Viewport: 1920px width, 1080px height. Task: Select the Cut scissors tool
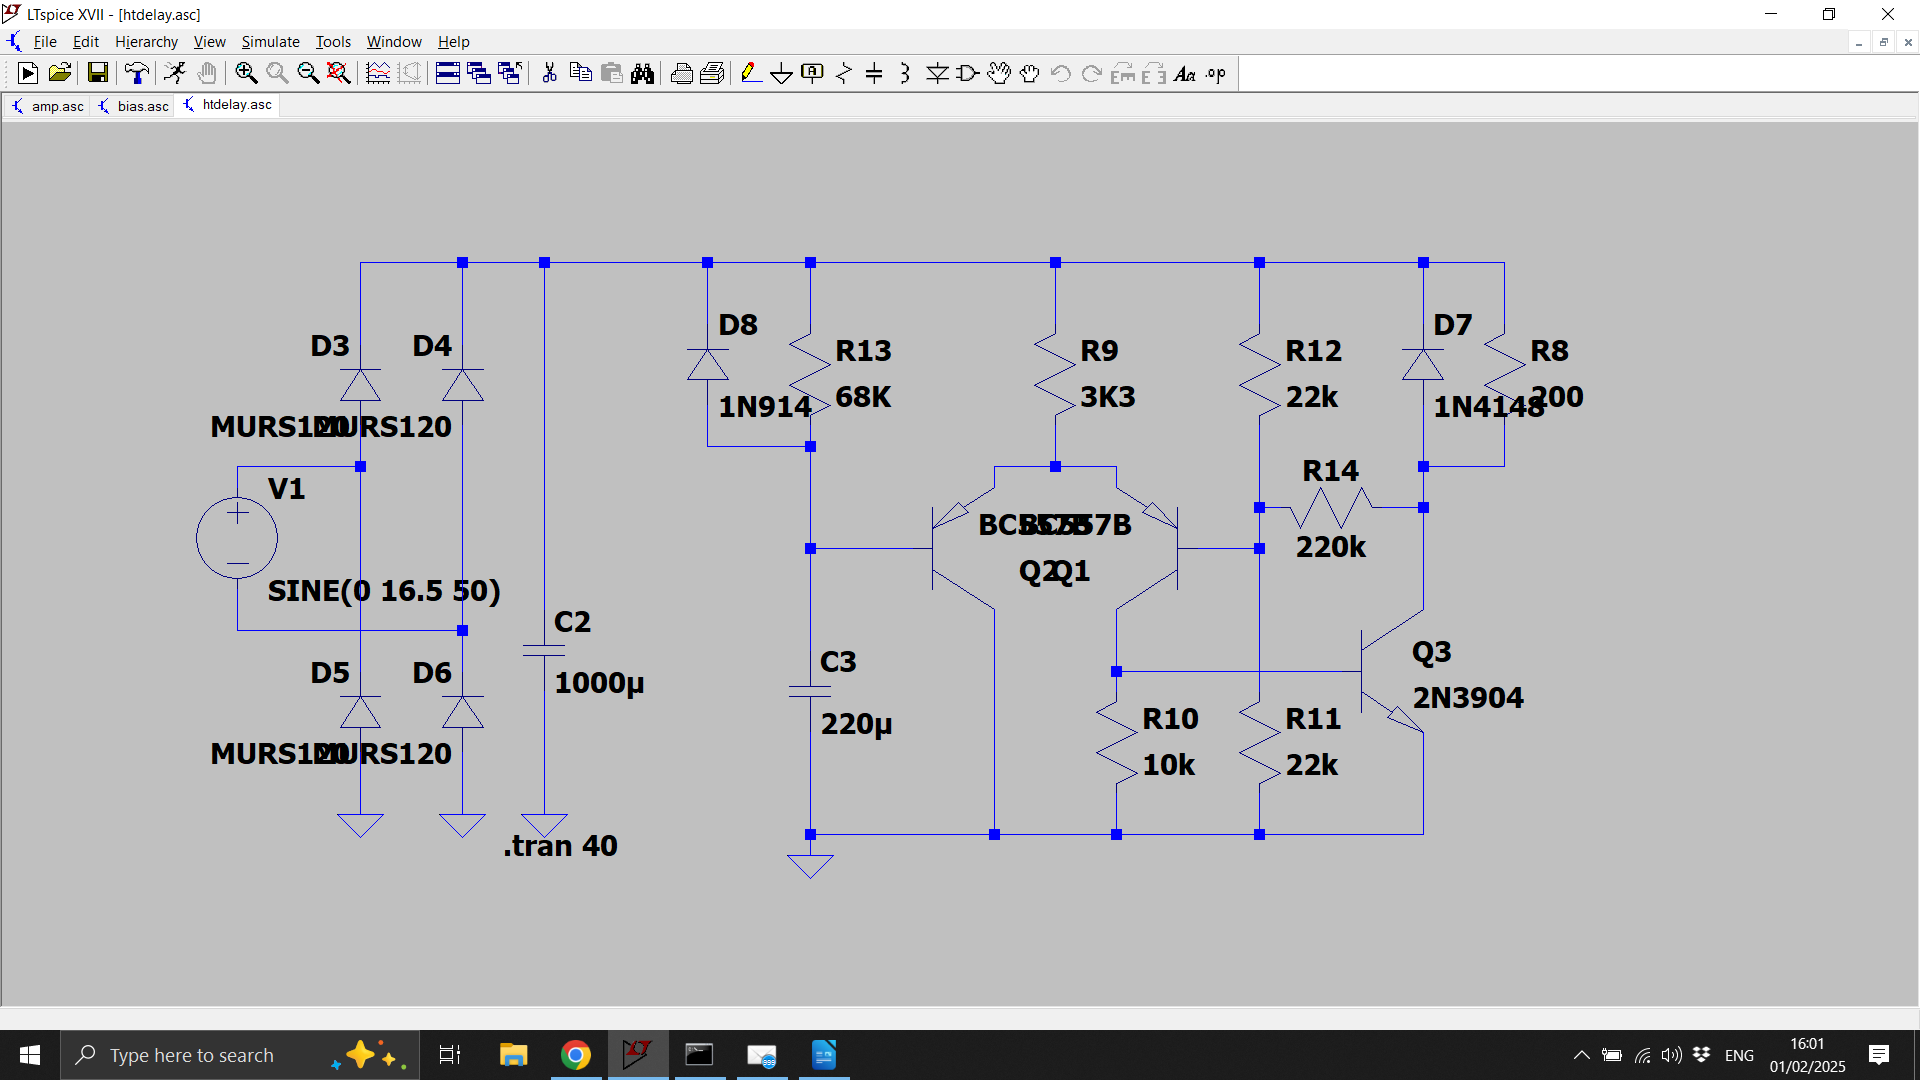pyautogui.click(x=549, y=73)
